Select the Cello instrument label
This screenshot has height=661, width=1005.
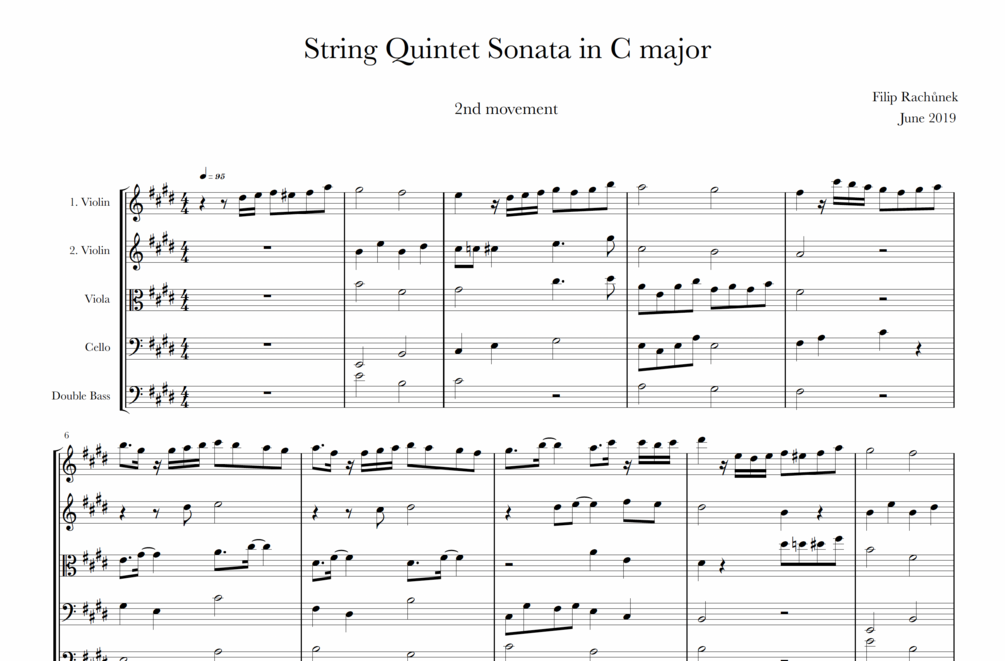tap(97, 347)
